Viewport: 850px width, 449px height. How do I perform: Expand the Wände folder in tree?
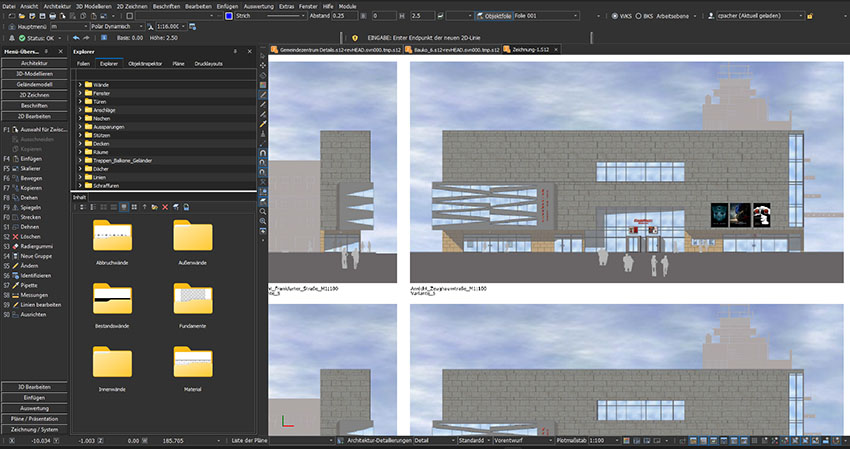tap(80, 86)
